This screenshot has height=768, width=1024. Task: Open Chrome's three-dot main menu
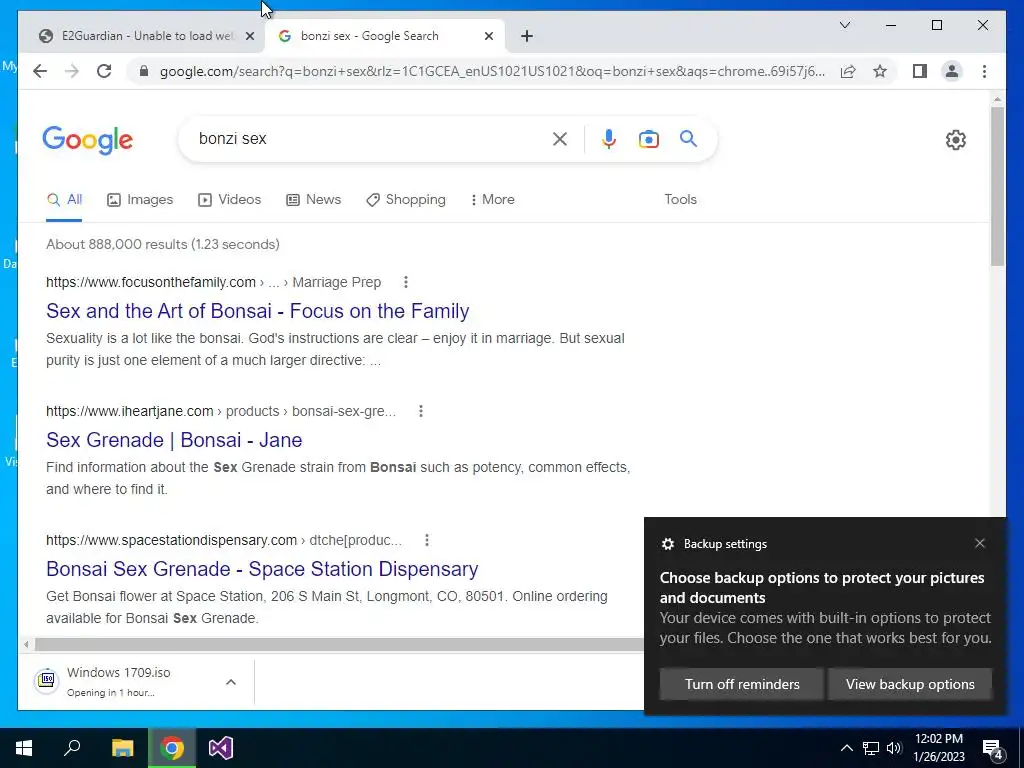(984, 71)
